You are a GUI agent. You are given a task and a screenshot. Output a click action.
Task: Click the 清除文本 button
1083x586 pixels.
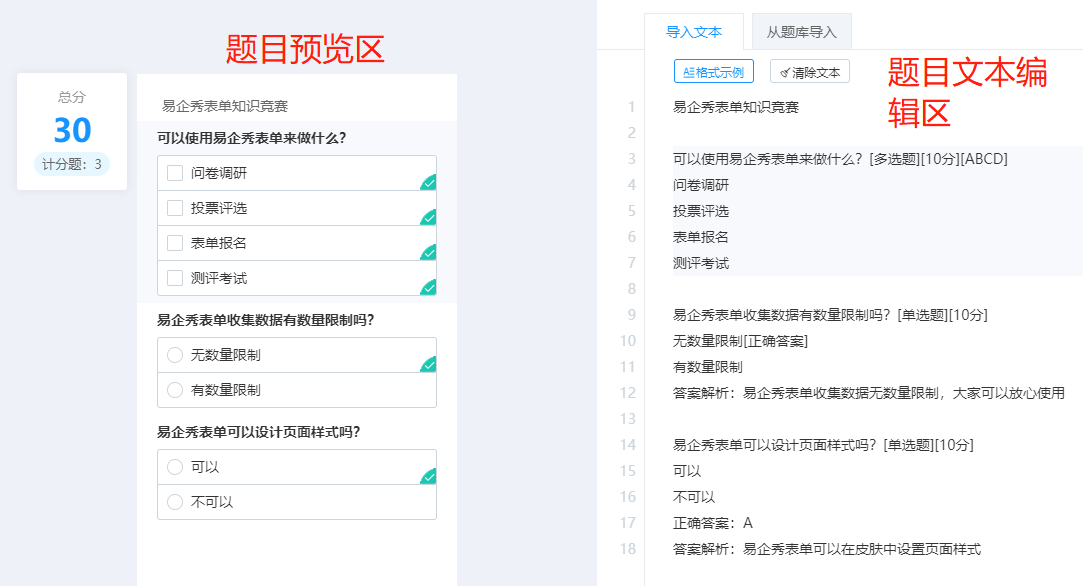[x=809, y=72]
